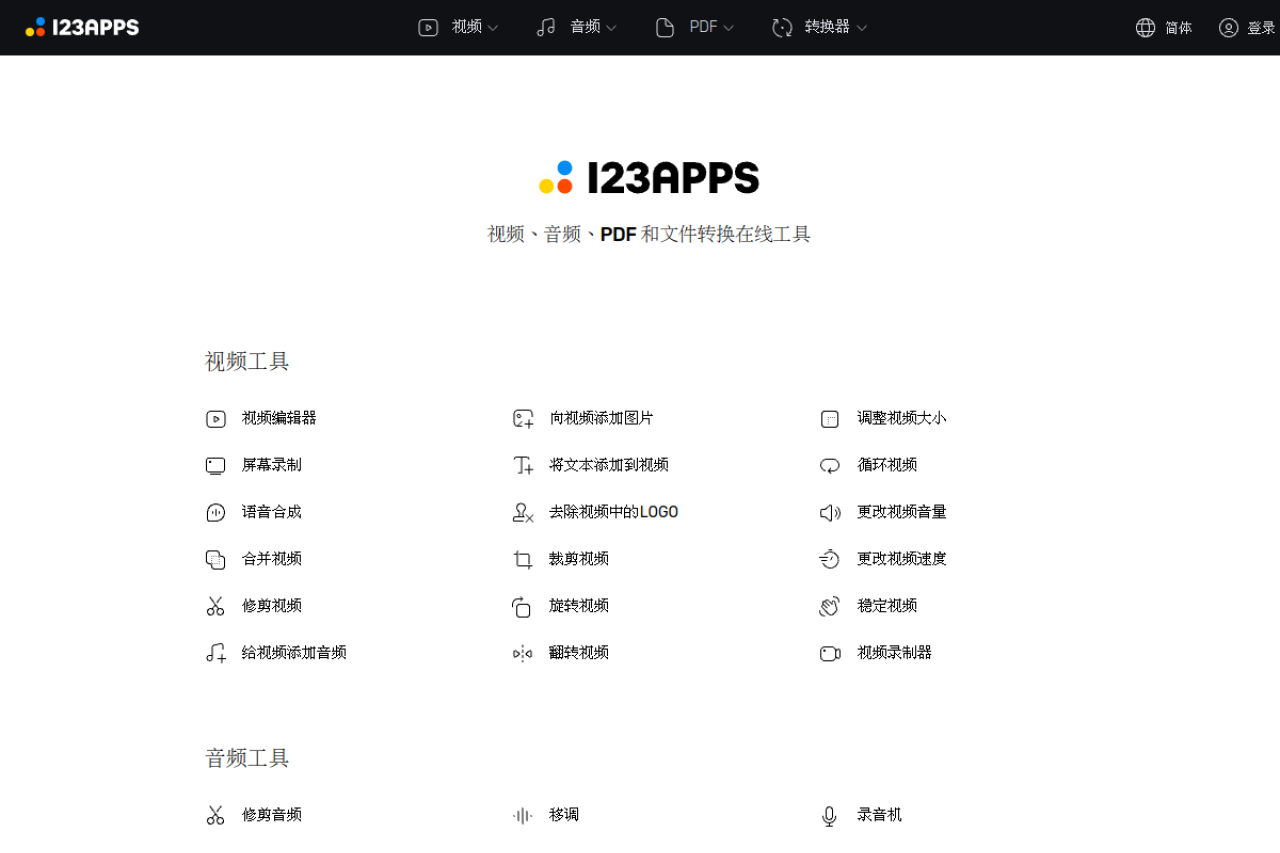Viewport: 1280px width, 853px height.
Task: Click the 音频工具 section heading
Action: click(x=247, y=759)
